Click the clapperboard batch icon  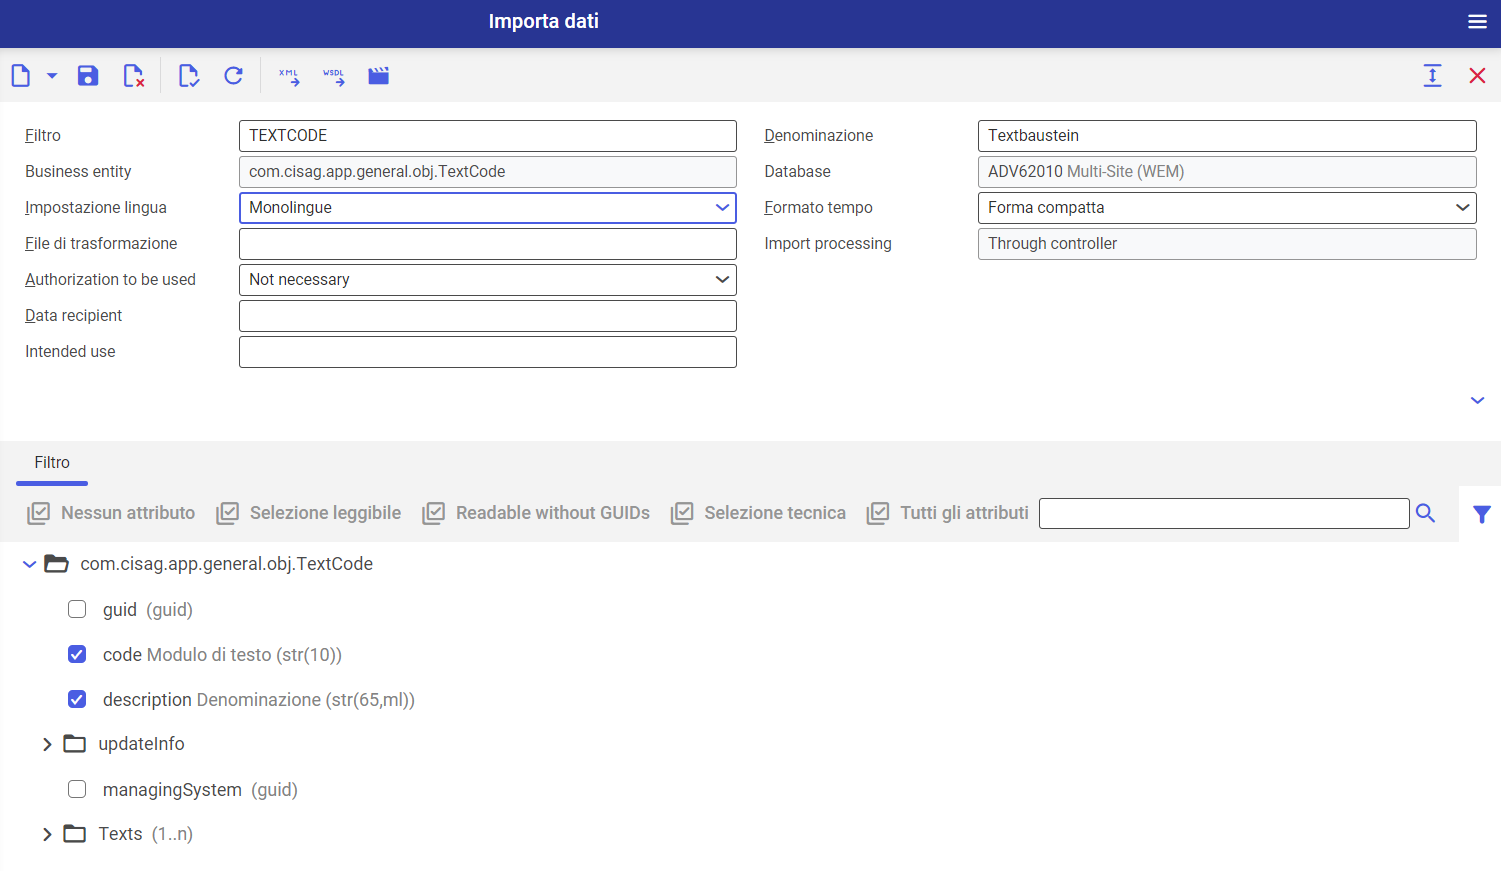coord(378,76)
